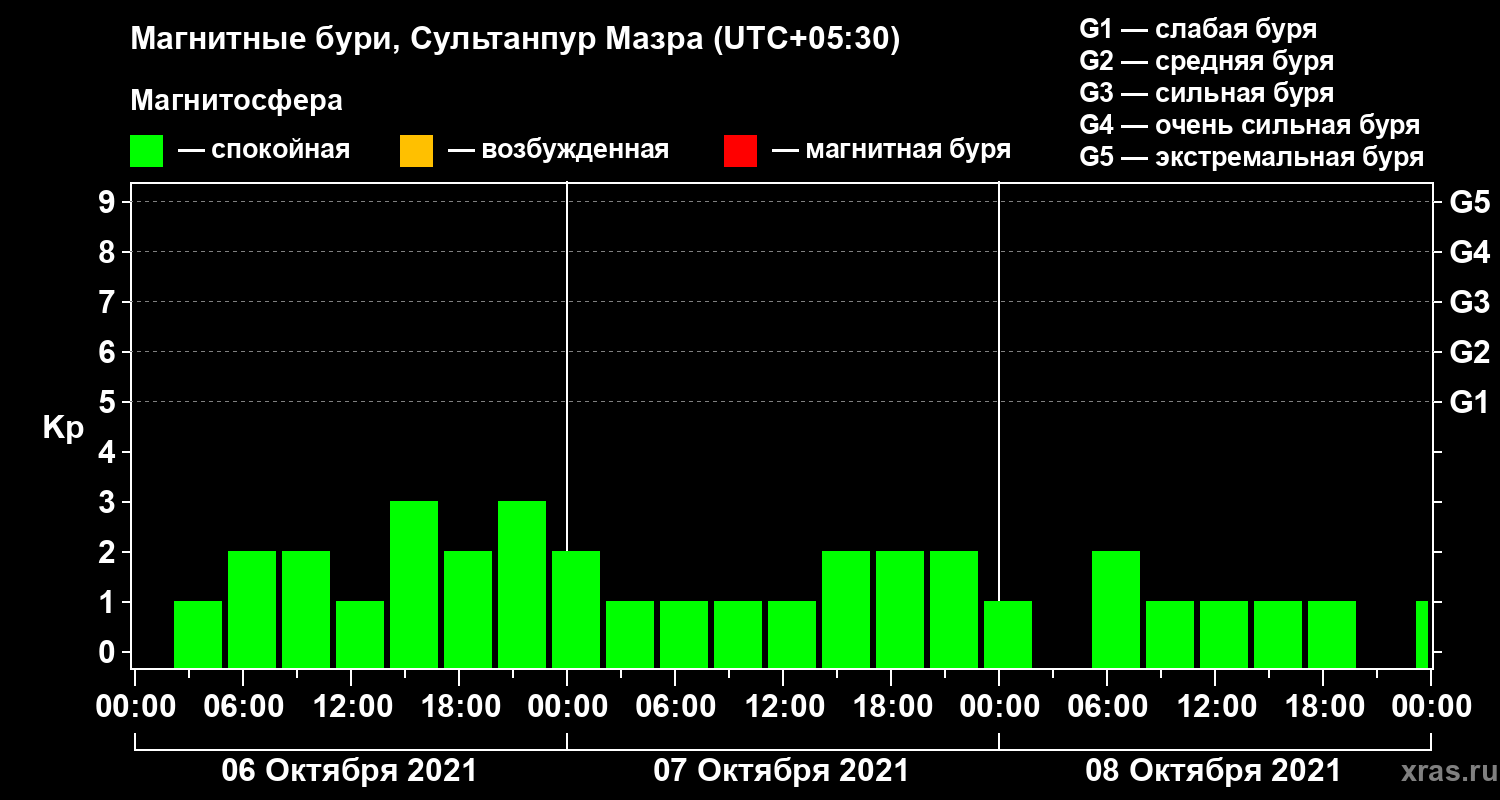
Task: Click the Kp axis value '3'
Action: pos(109,503)
